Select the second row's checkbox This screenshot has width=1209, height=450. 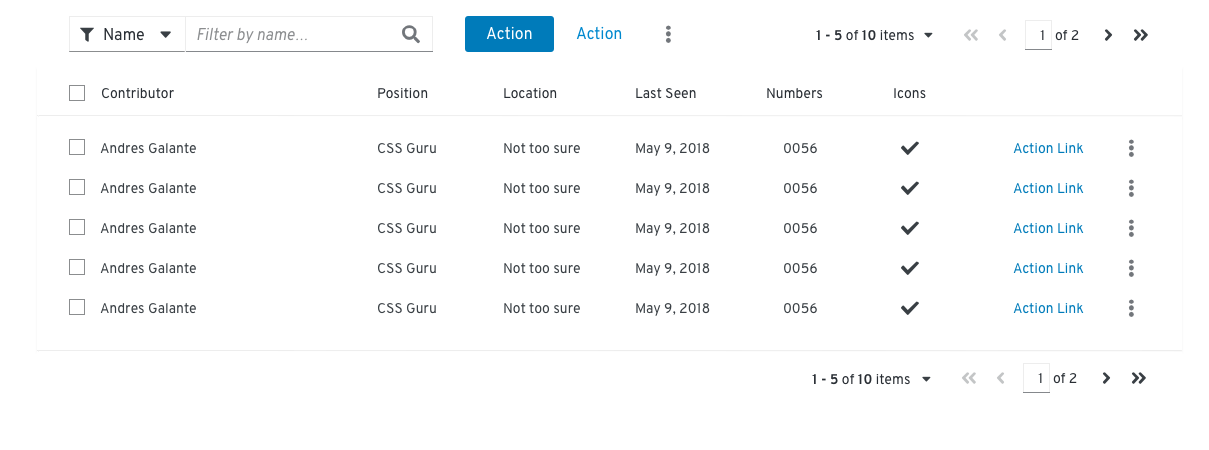tap(77, 187)
